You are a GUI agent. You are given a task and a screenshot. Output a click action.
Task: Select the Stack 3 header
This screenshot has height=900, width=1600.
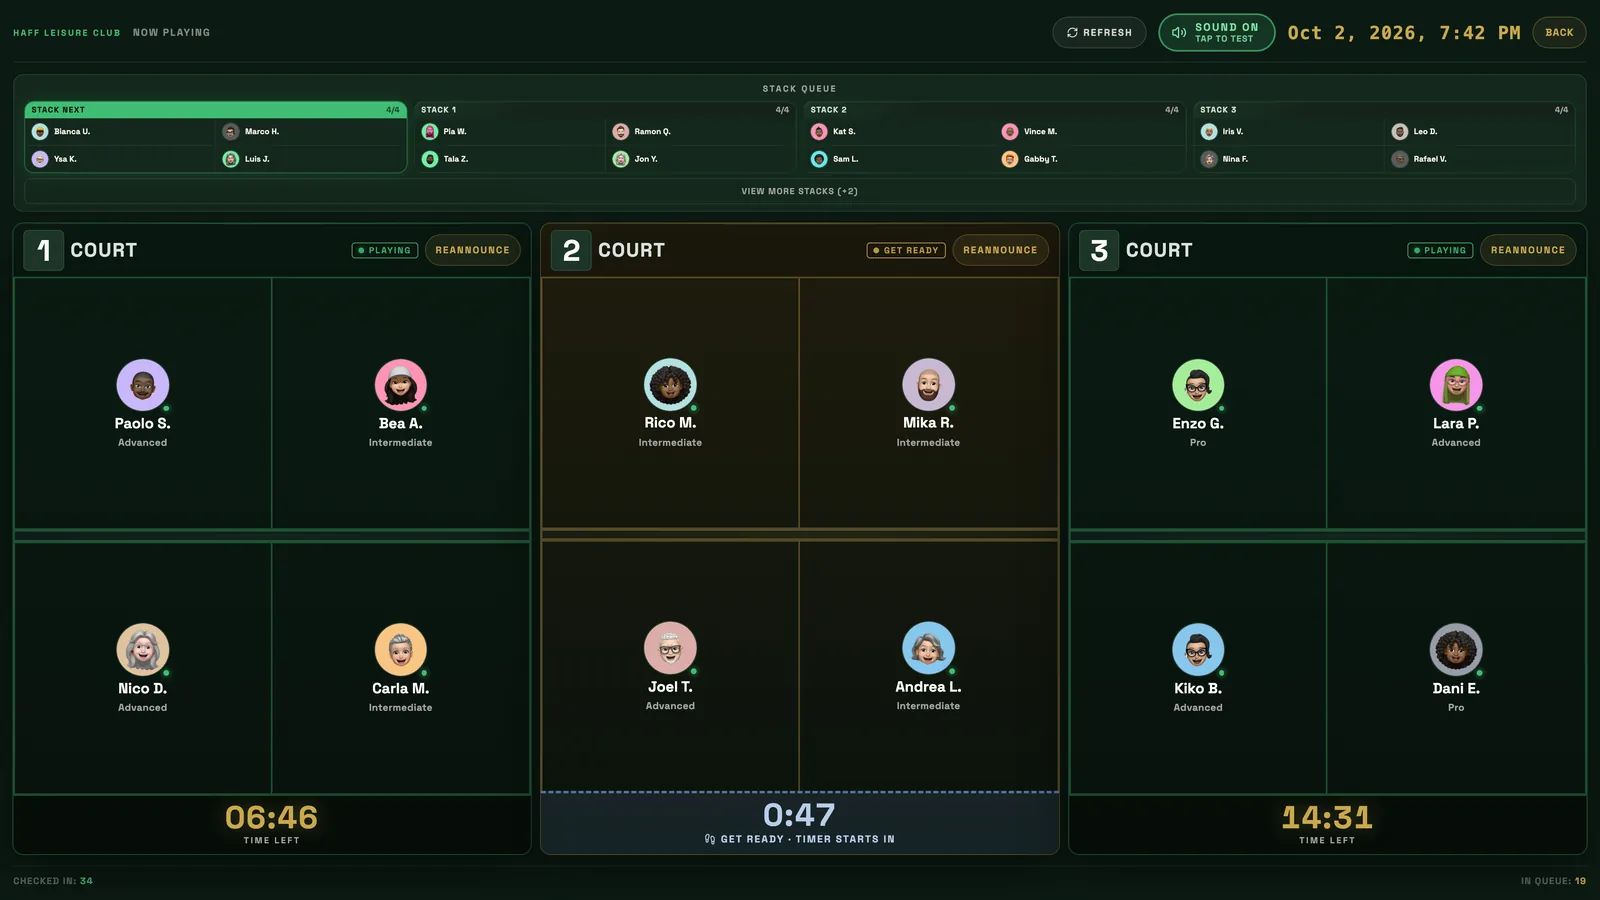click(x=1384, y=110)
